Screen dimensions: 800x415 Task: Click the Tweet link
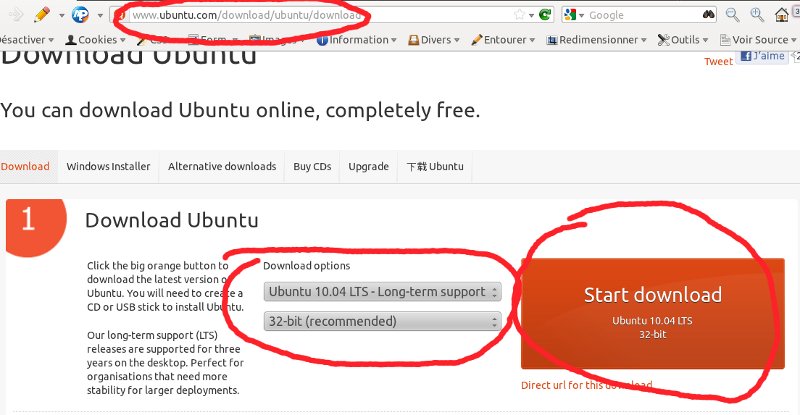click(x=718, y=61)
